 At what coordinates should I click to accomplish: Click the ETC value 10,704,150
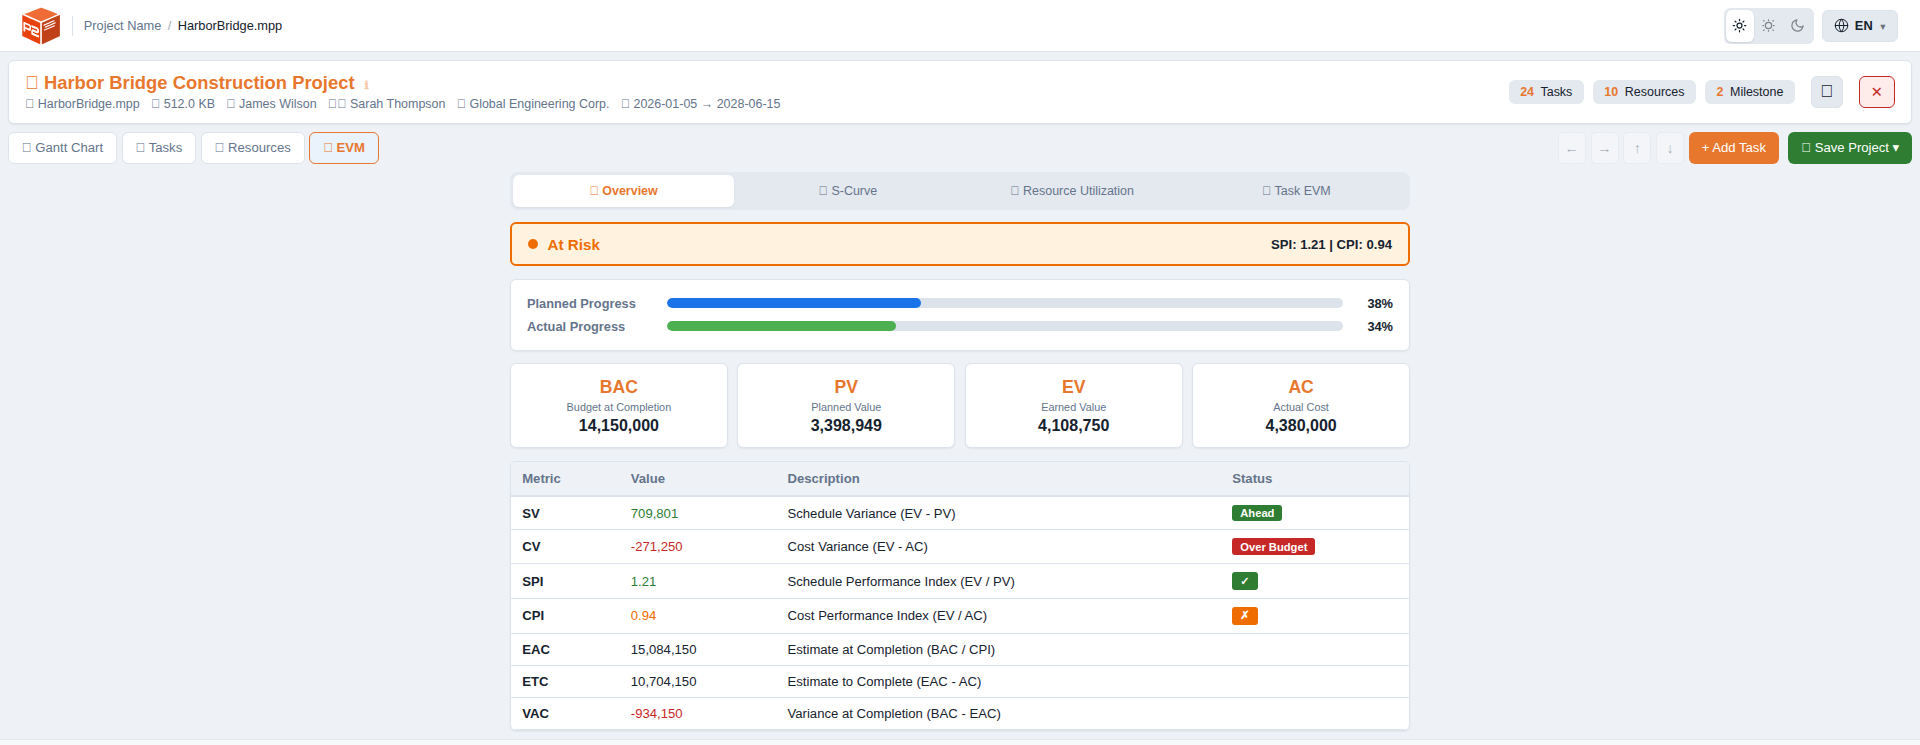pos(664,682)
